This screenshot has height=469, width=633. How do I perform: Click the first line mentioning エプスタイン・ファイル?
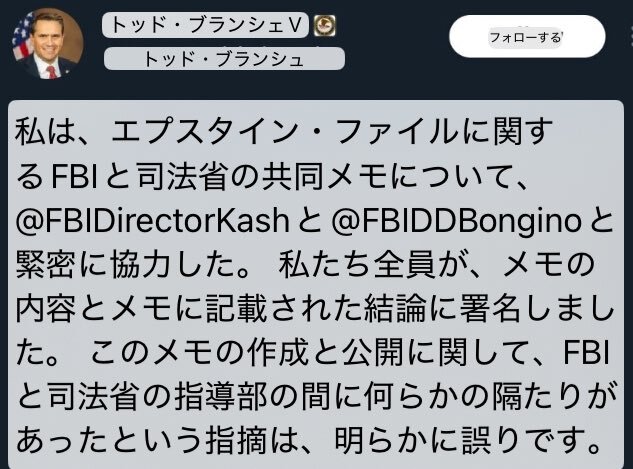(x=284, y=132)
